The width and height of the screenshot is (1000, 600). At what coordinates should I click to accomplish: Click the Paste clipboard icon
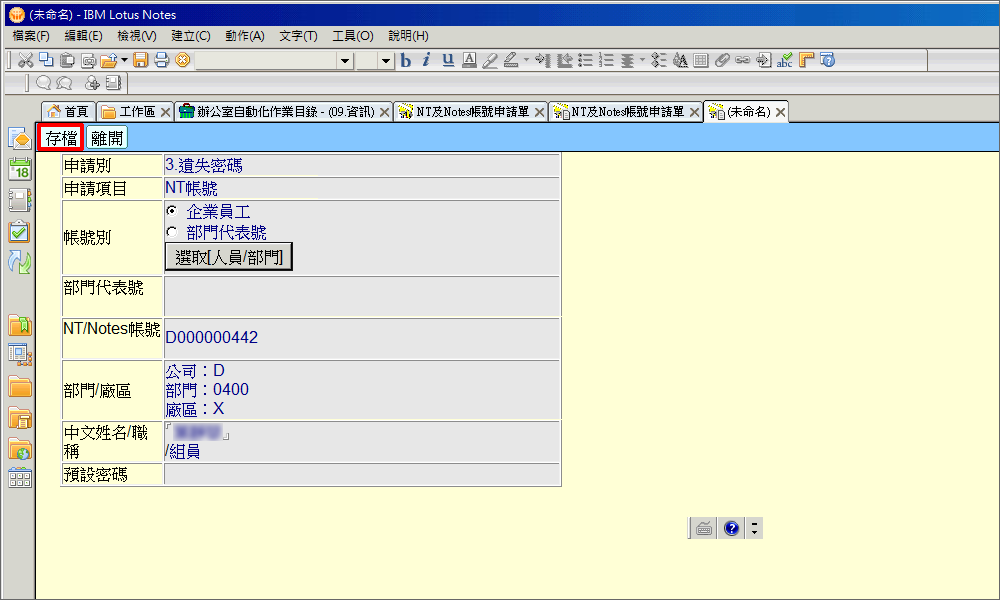[67, 60]
